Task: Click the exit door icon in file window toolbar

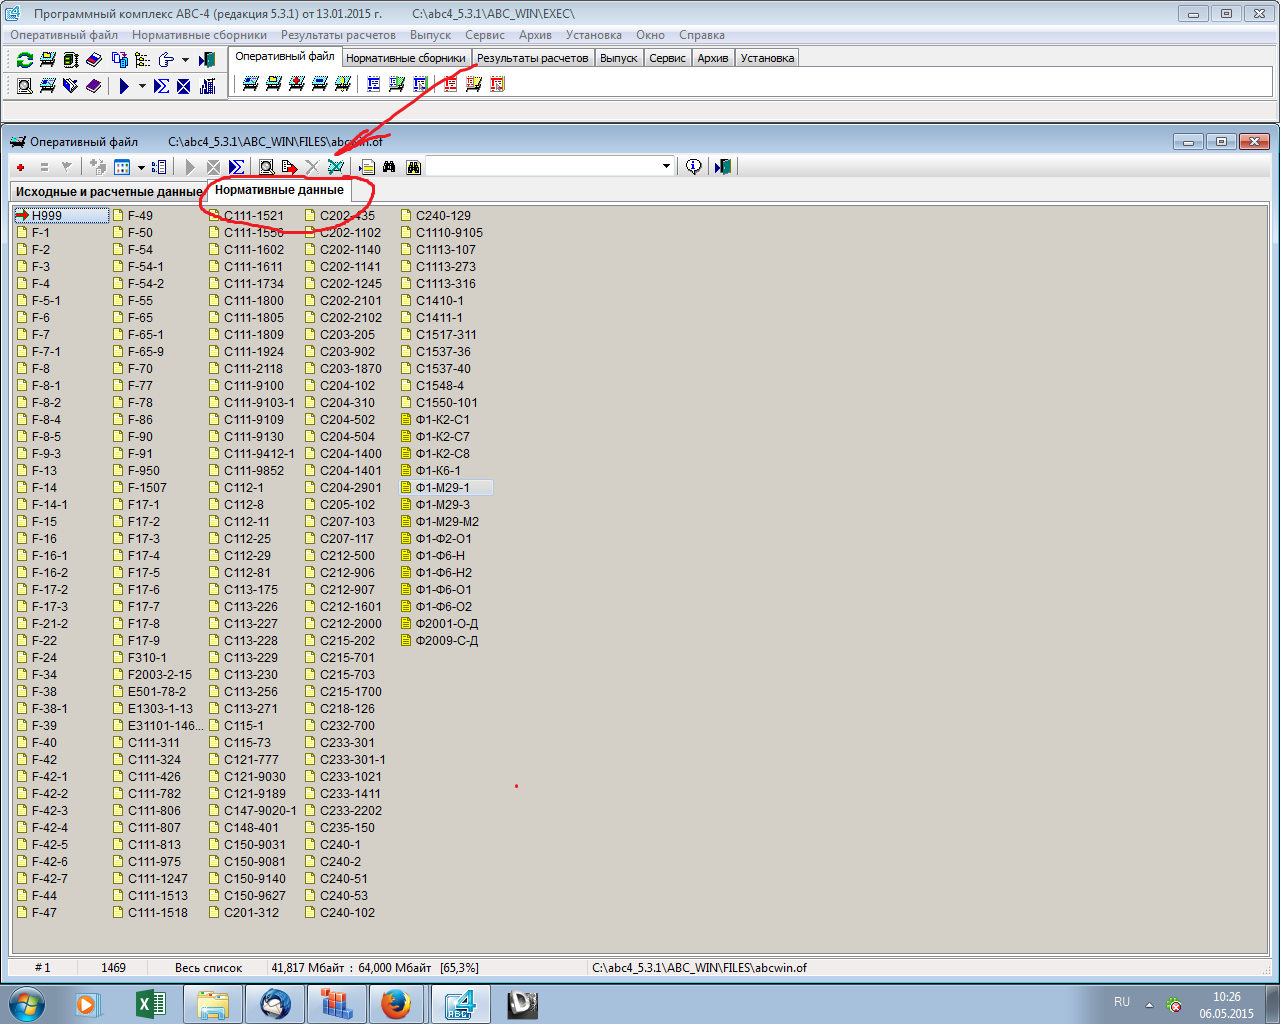Action: (x=723, y=167)
